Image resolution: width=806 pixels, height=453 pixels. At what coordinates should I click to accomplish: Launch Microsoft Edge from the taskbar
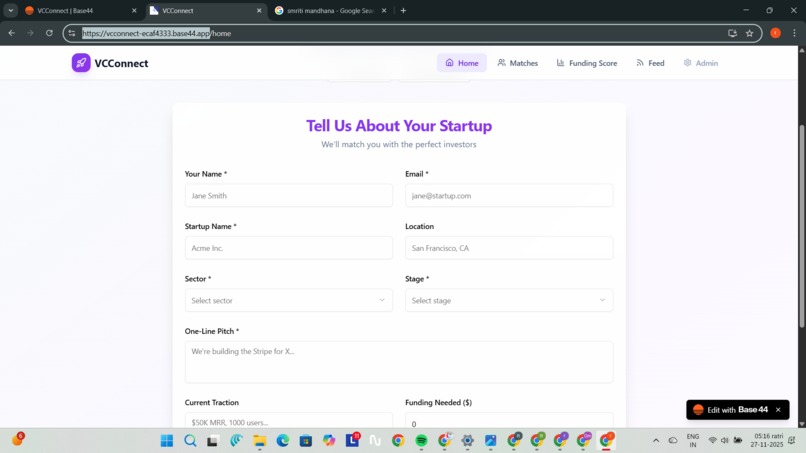pos(283,441)
